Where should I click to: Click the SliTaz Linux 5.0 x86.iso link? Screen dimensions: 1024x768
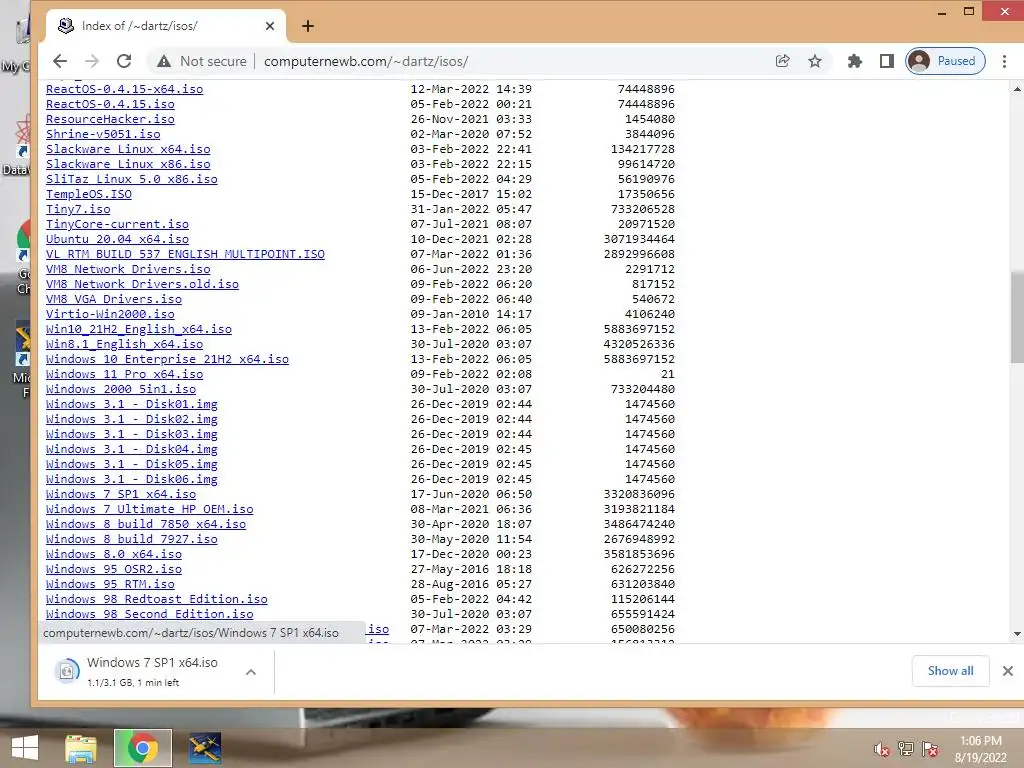pos(131,179)
